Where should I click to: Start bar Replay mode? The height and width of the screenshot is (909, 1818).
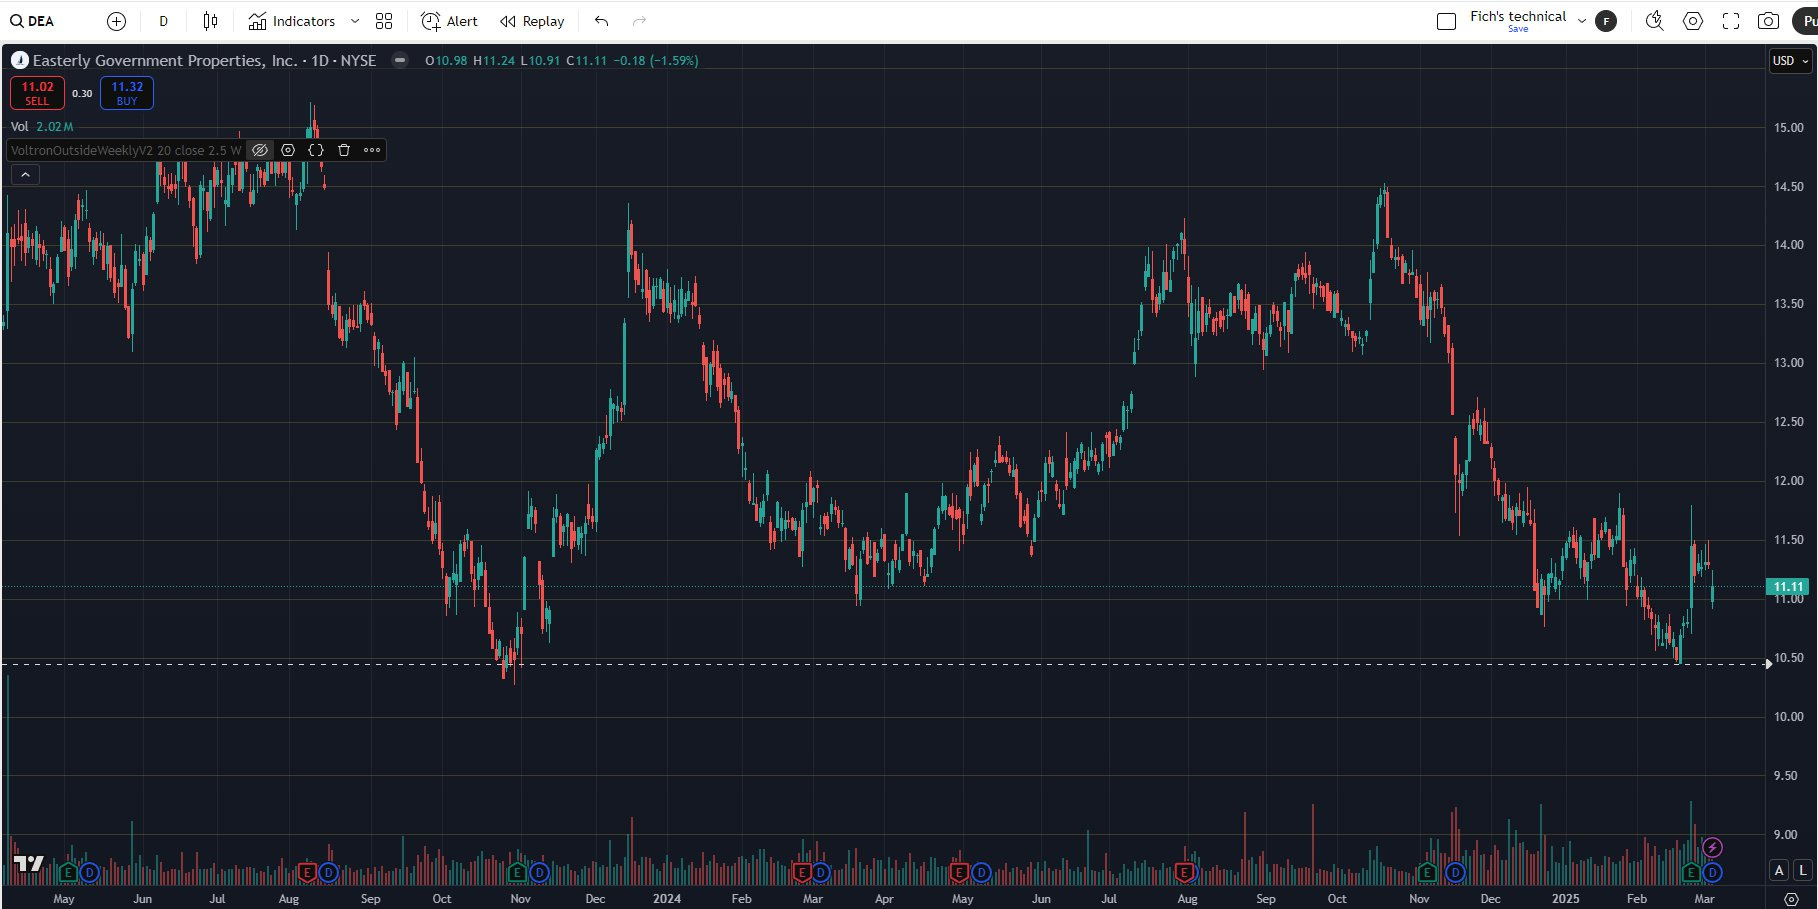(532, 21)
